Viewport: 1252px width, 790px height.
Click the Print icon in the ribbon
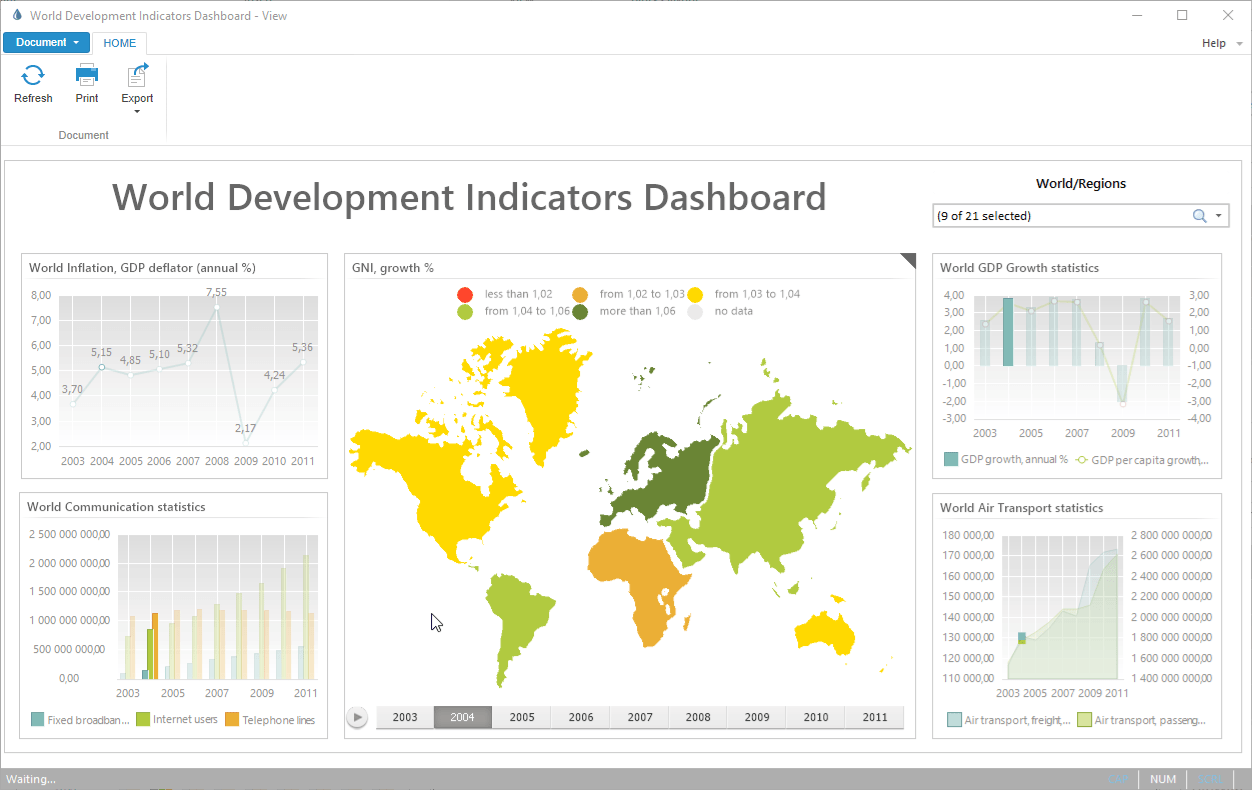[x=87, y=76]
